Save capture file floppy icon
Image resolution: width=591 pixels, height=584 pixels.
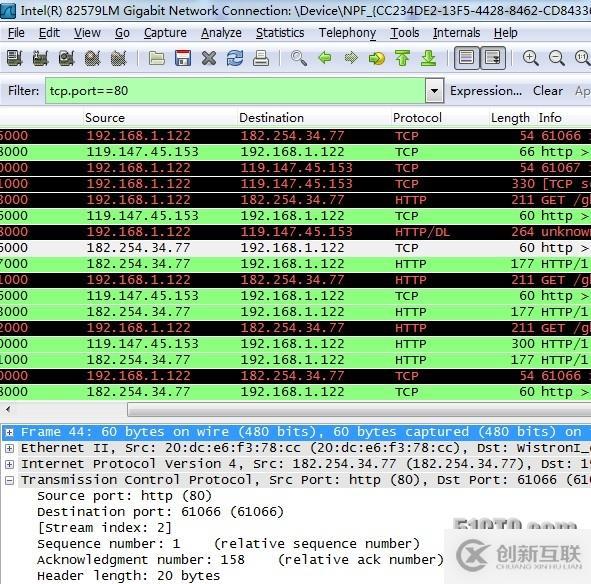coord(183,58)
